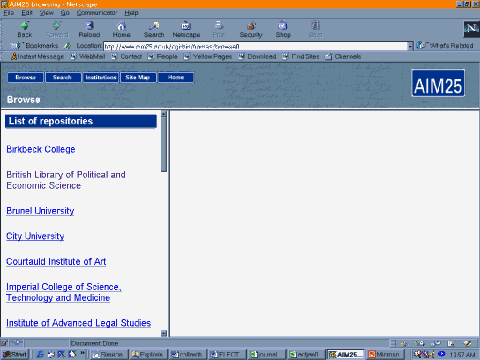Open the Edit menu

27,13
